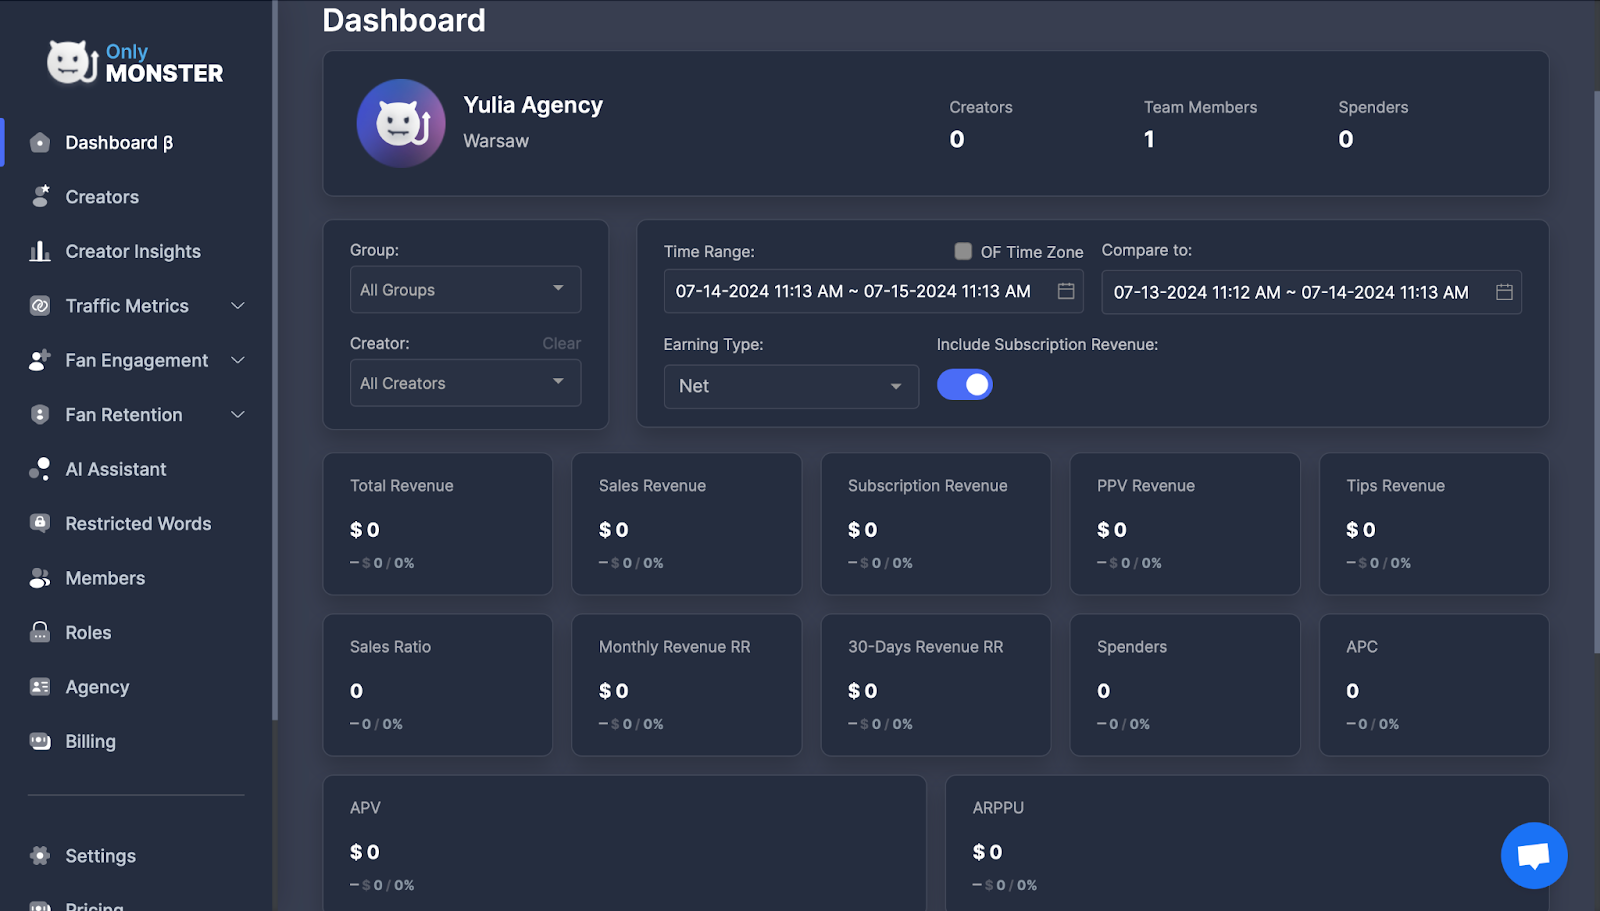Image resolution: width=1600 pixels, height=911 pixels.
Task: Click the 30-Days Revenue RR card
Action: 935,685
